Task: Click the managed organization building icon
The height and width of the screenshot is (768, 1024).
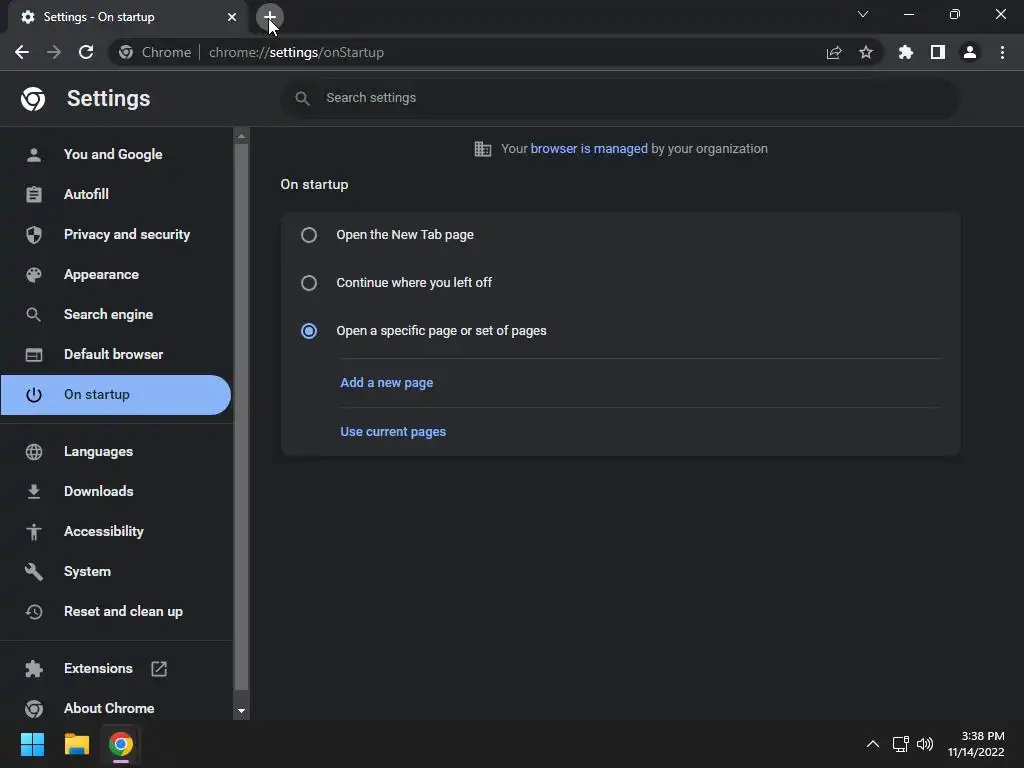Action: click(483, 149)
